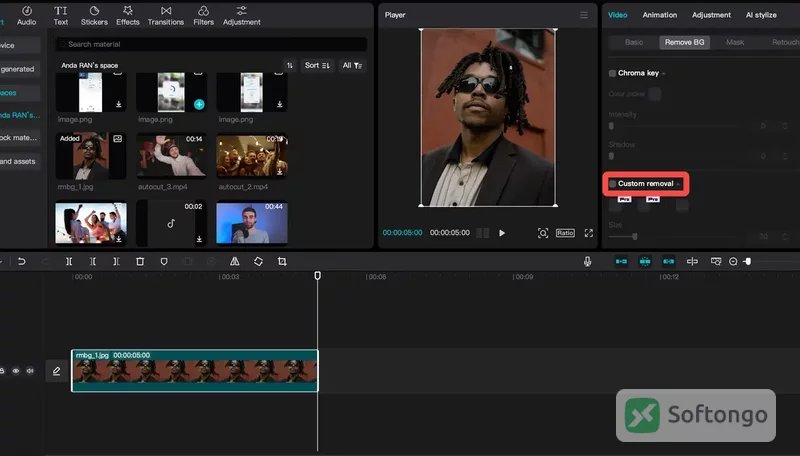Click the timeline zoom slider handle
Screen dimensions: 800x456
[747, 261]
